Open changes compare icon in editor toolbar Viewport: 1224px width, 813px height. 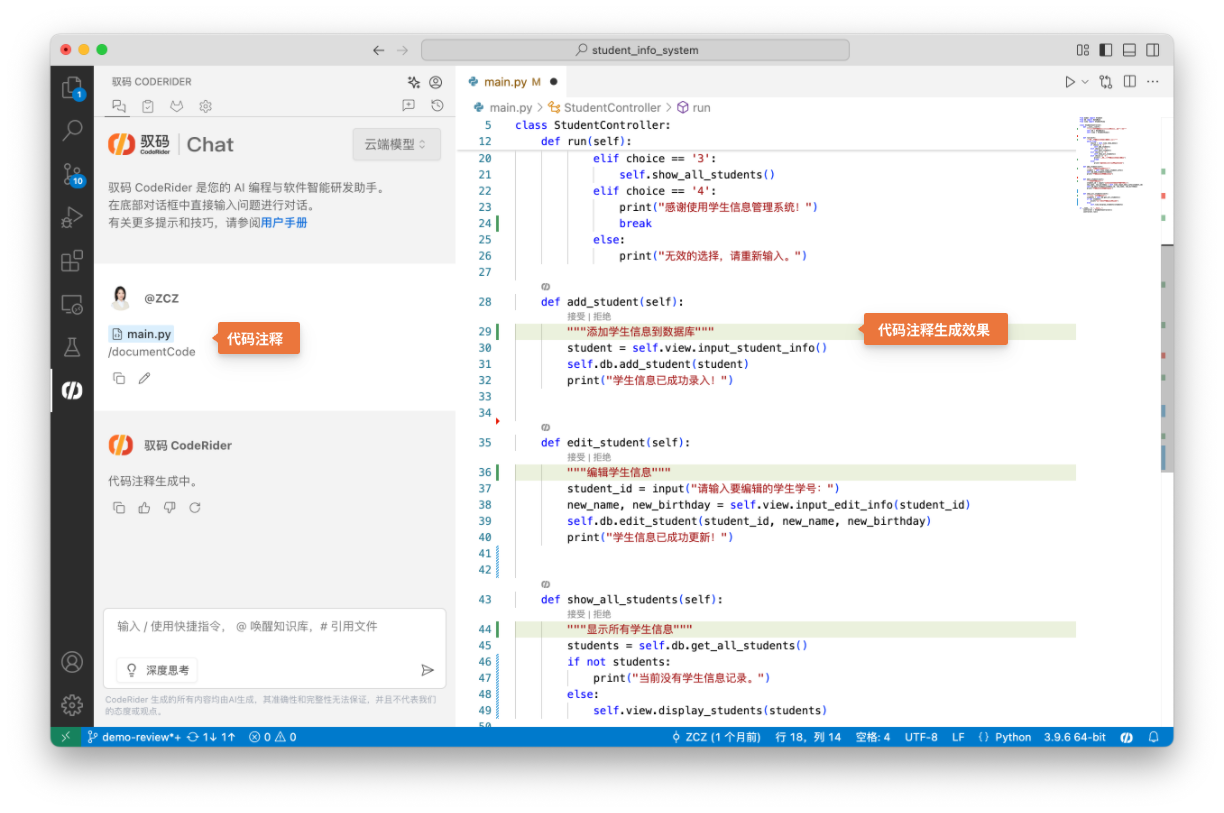(1106, 82)
